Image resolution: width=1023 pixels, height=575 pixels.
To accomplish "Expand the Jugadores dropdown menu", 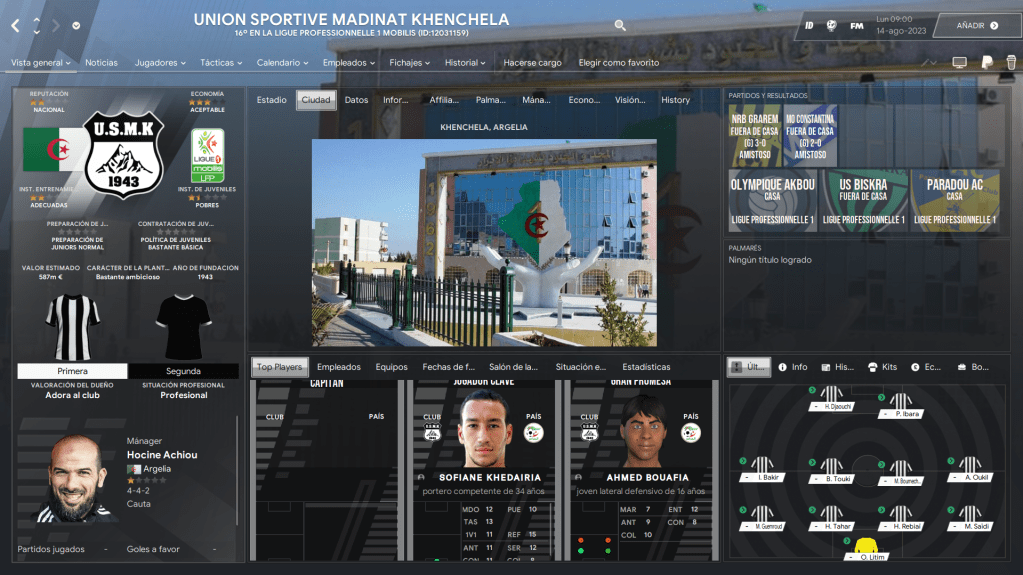I will (160, 63).
